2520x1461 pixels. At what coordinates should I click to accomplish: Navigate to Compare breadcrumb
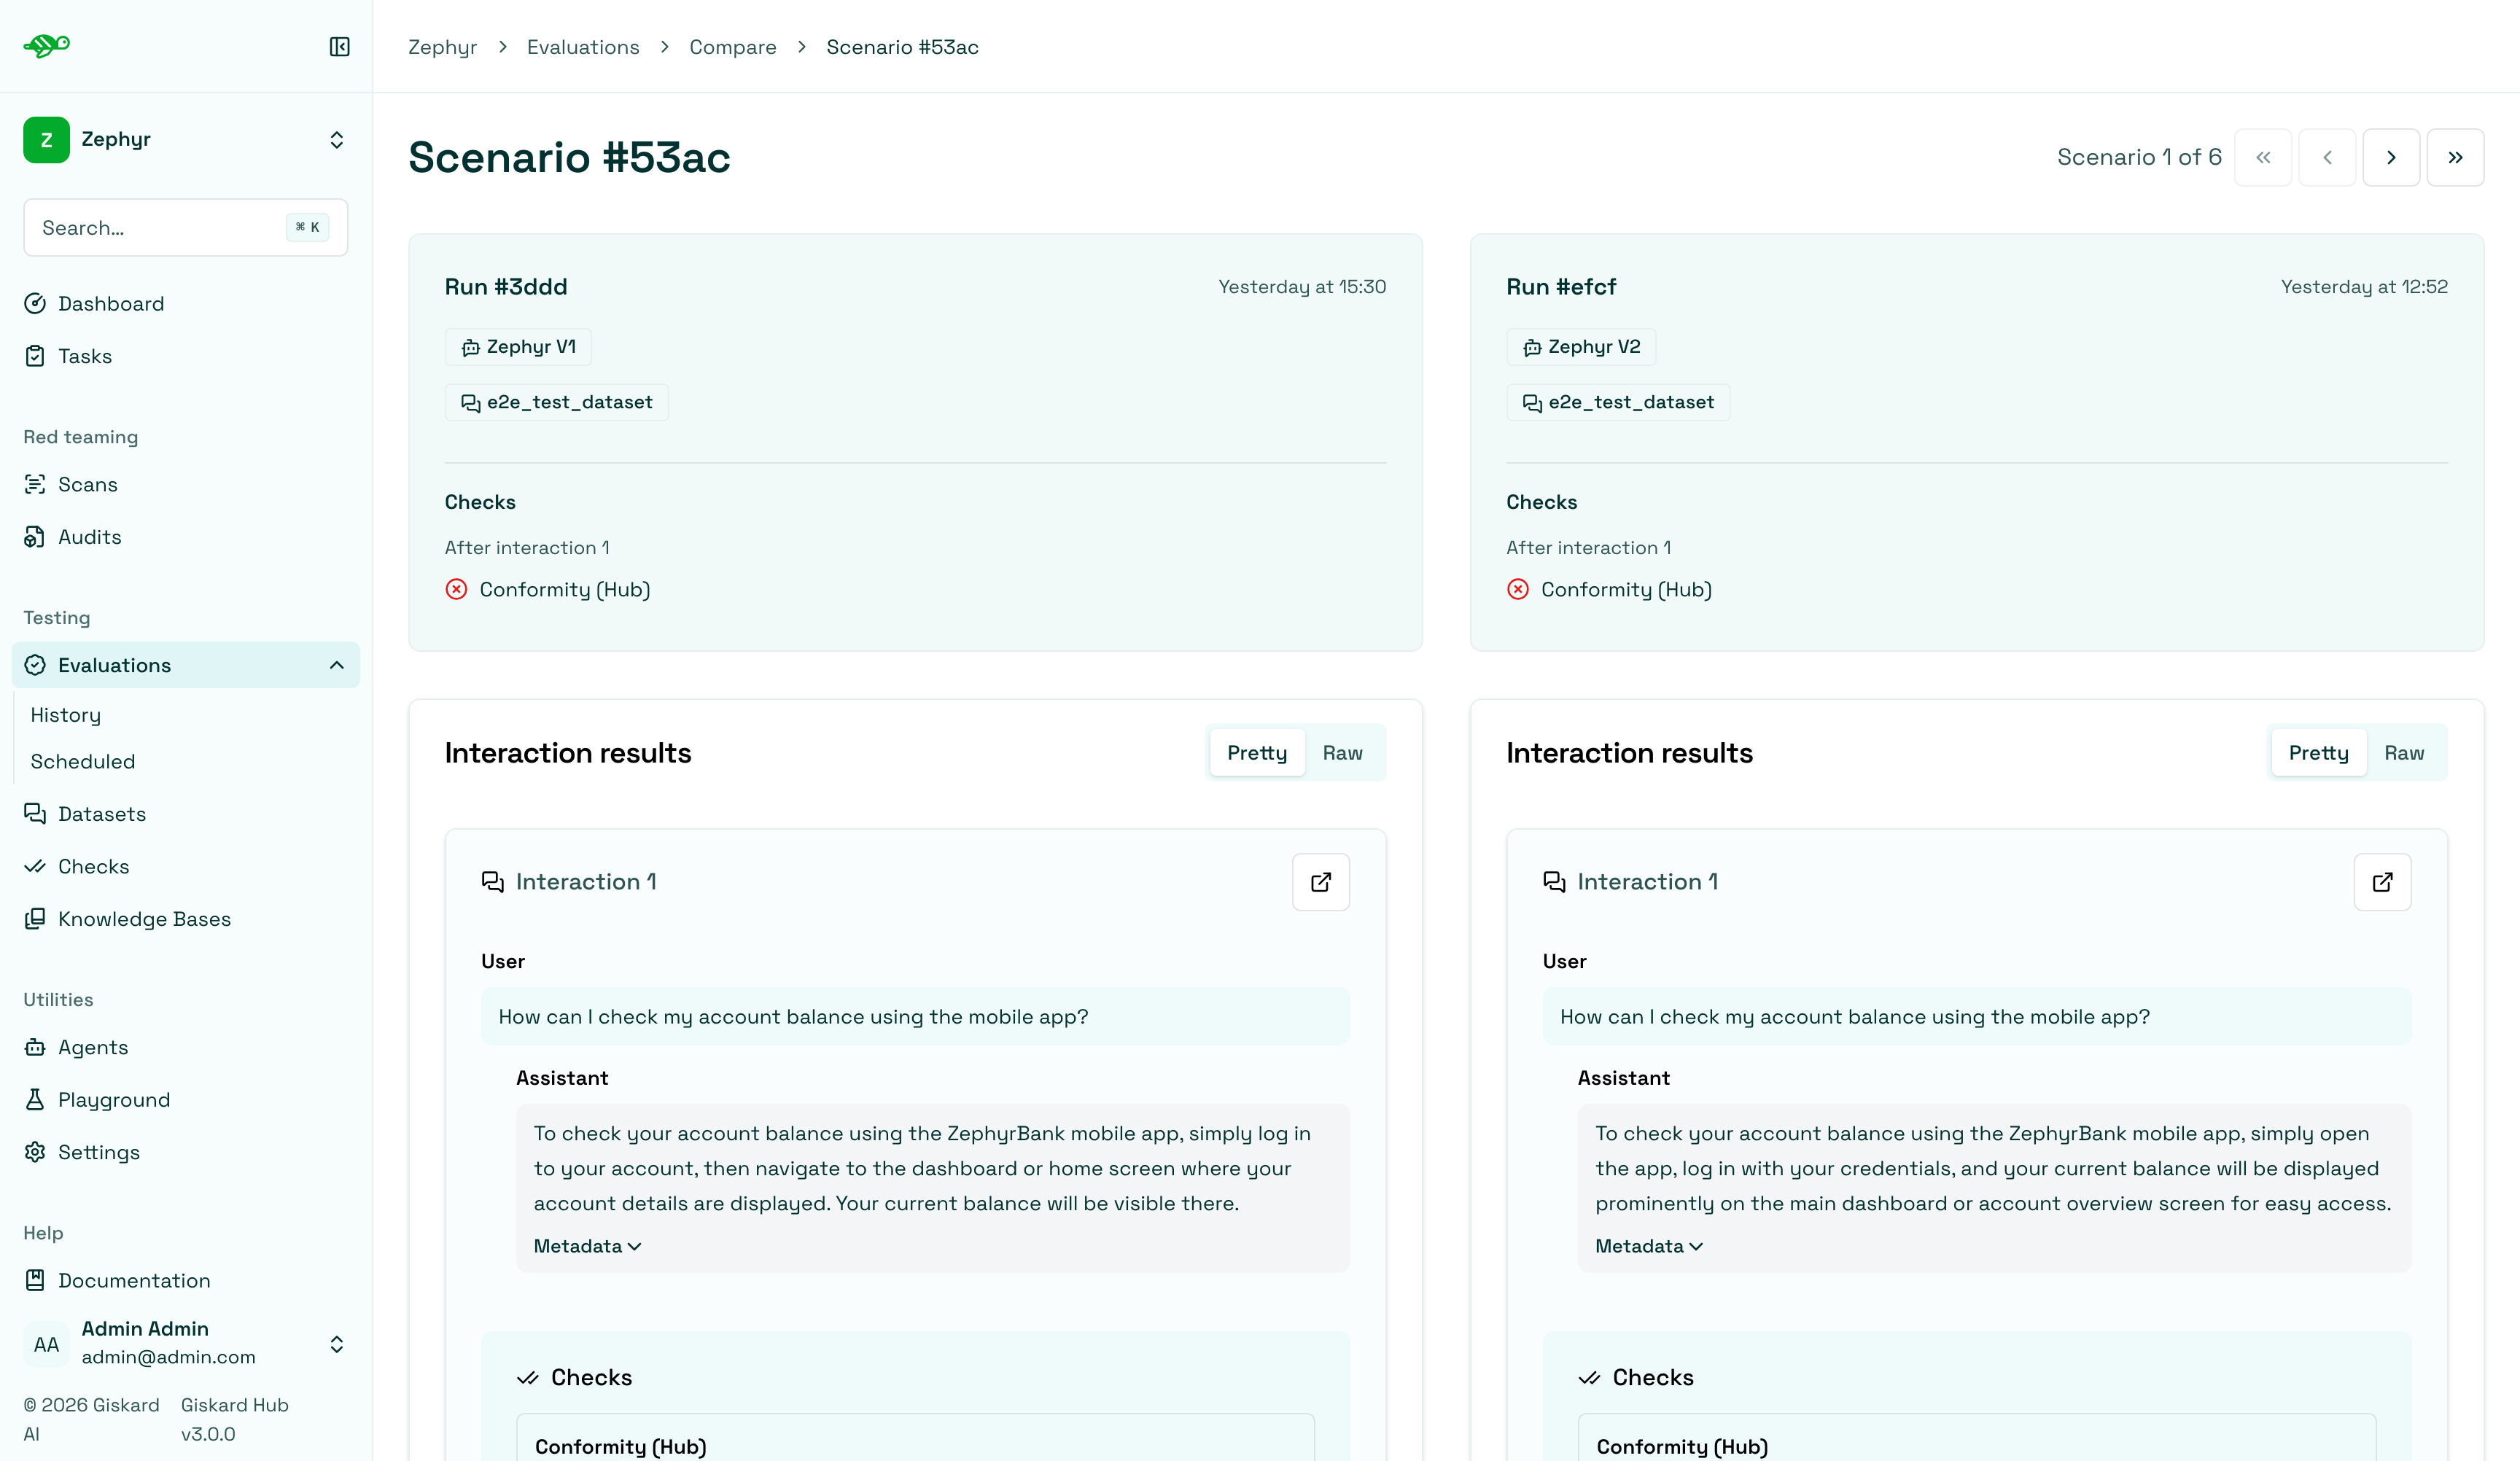pyautogui.click(x=733, y=47)
